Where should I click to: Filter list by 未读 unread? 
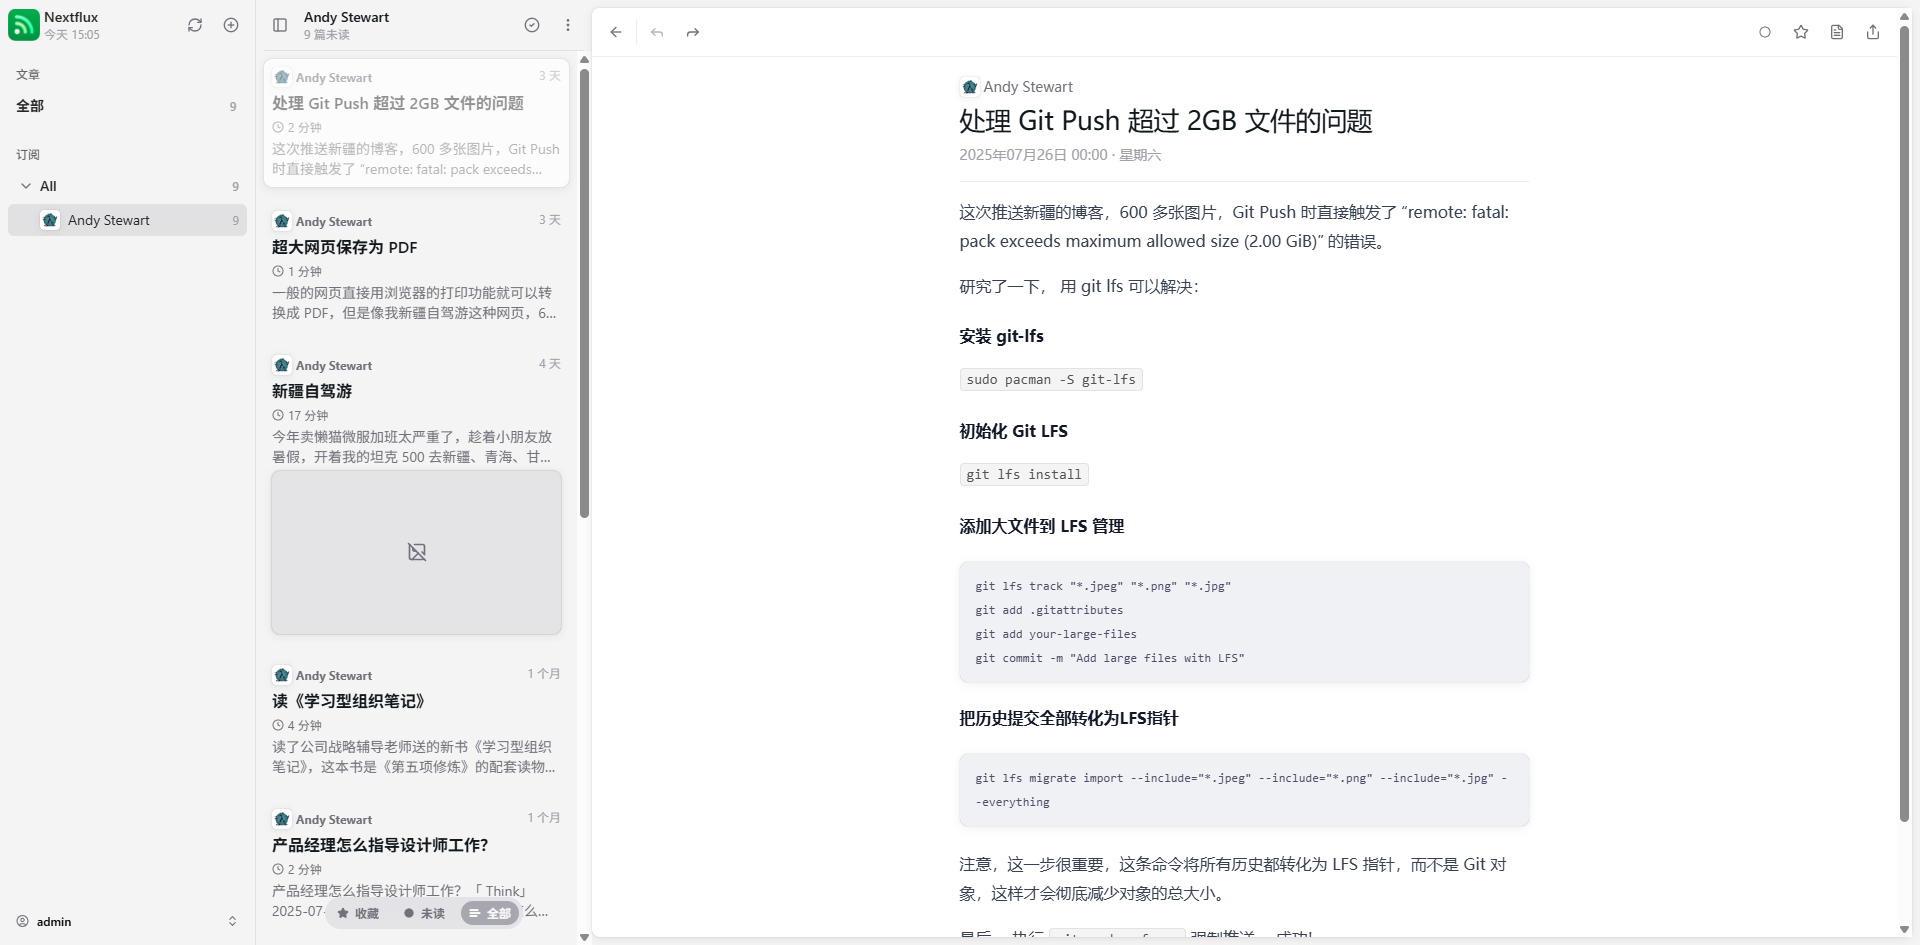[424, 913]
